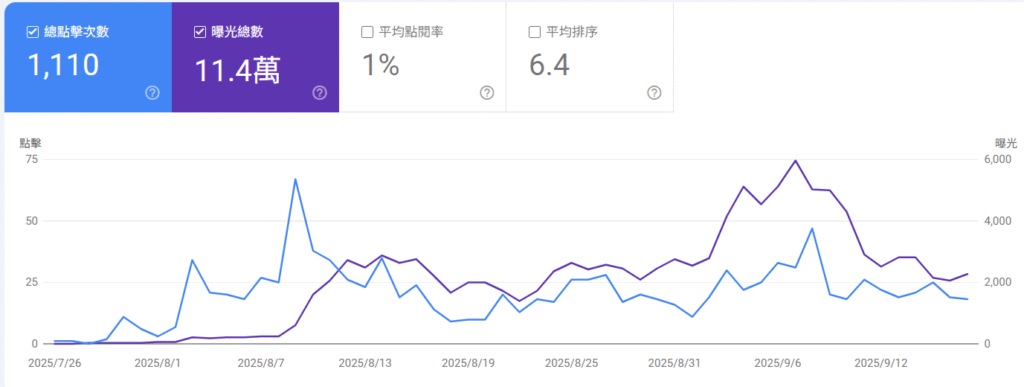
Task: Click the blue clicks peak near 2025/8/9
Action: [295, 179]
